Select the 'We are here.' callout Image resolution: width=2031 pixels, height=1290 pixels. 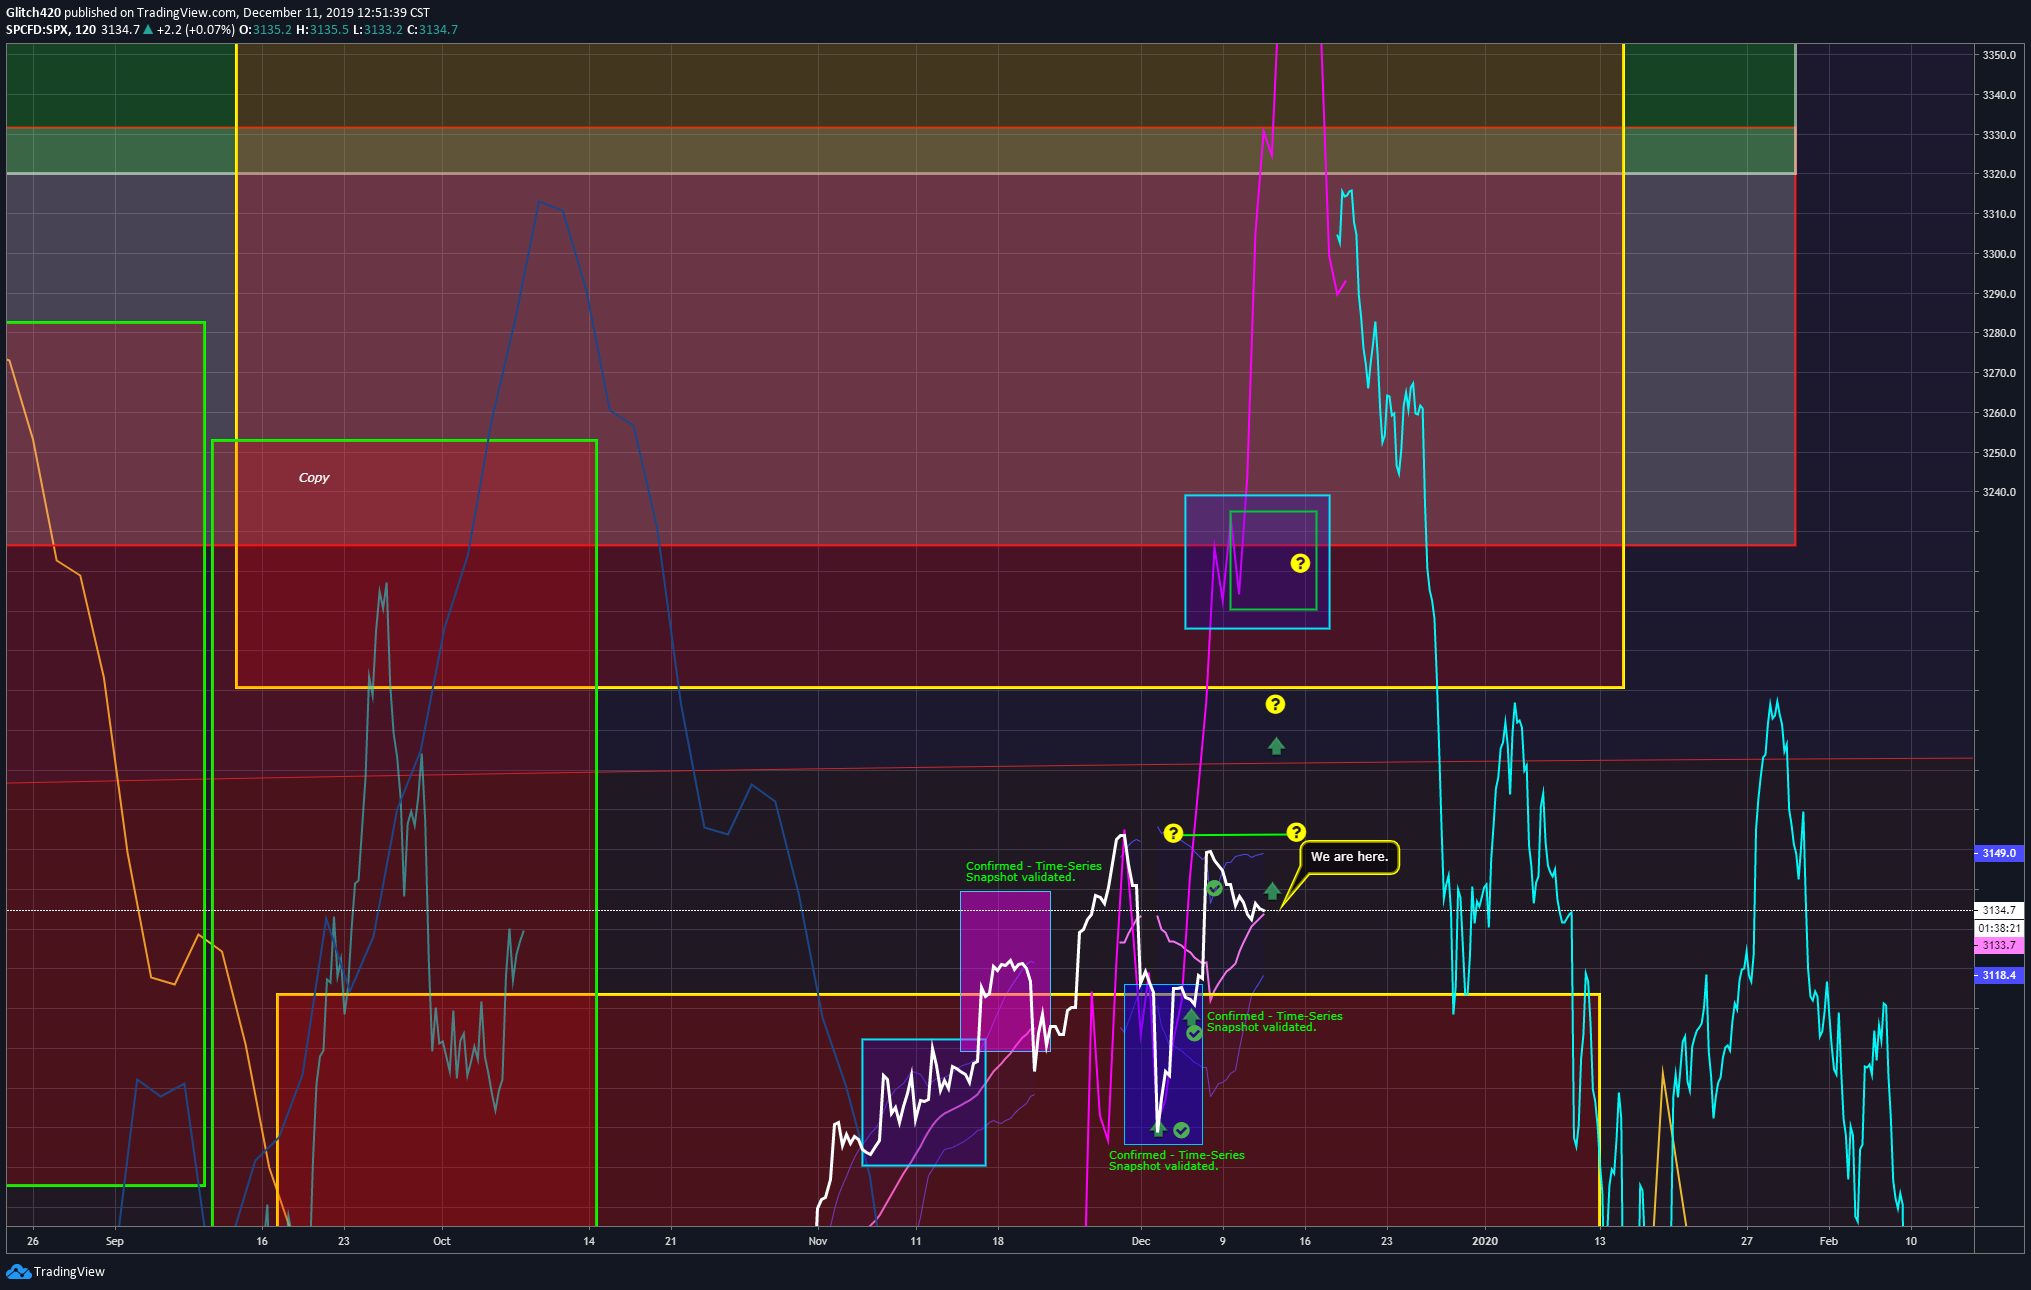[1349, 857]
